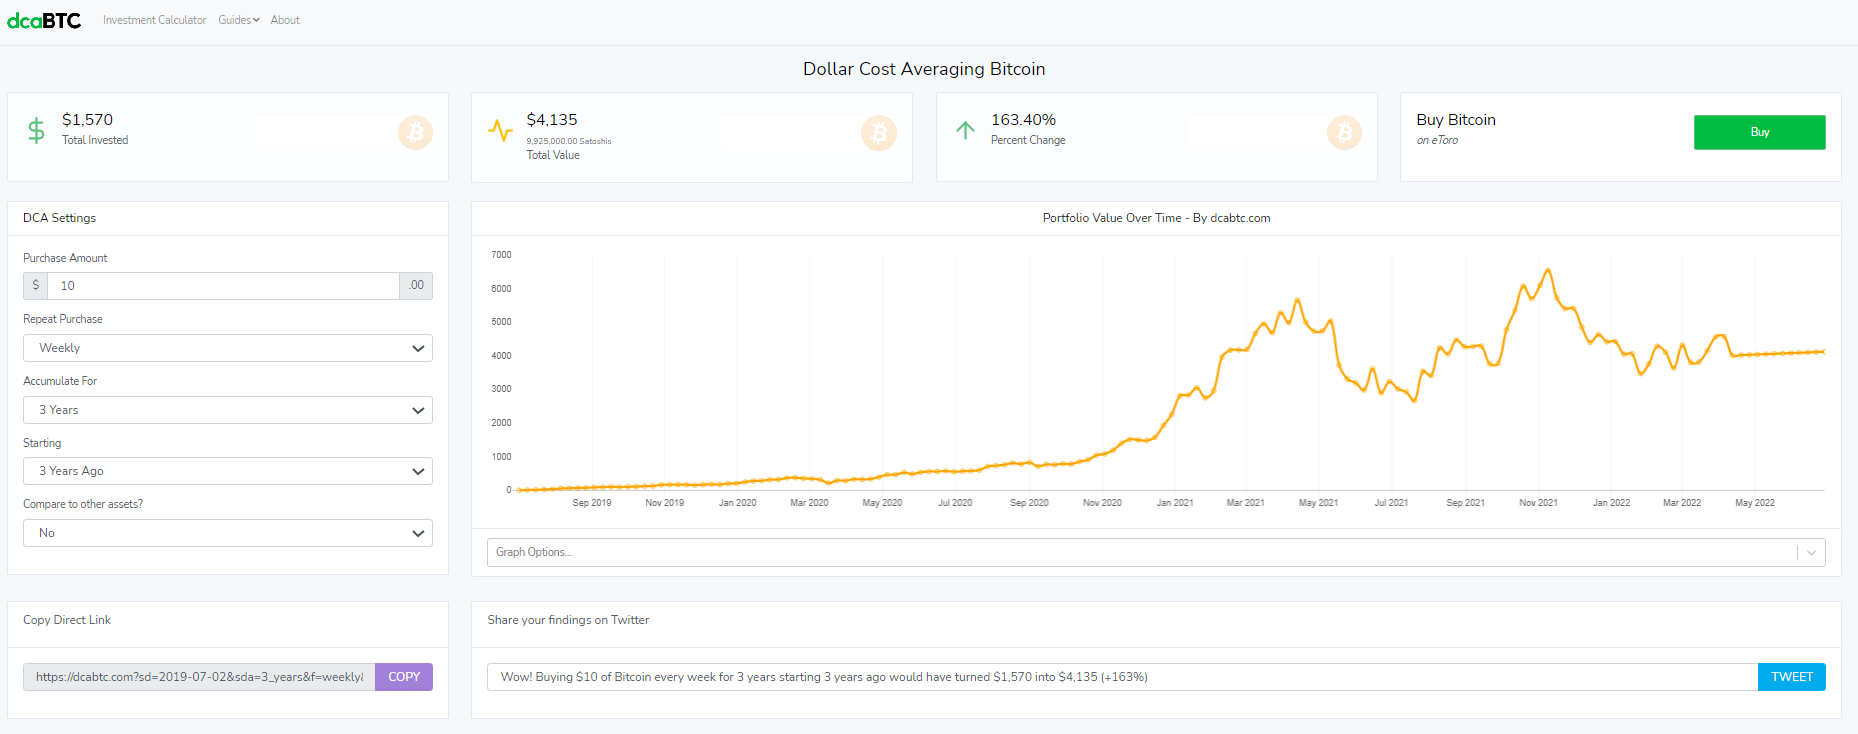
Task: Expand the Compare to other assets dropdown
Action: (228, 533)
